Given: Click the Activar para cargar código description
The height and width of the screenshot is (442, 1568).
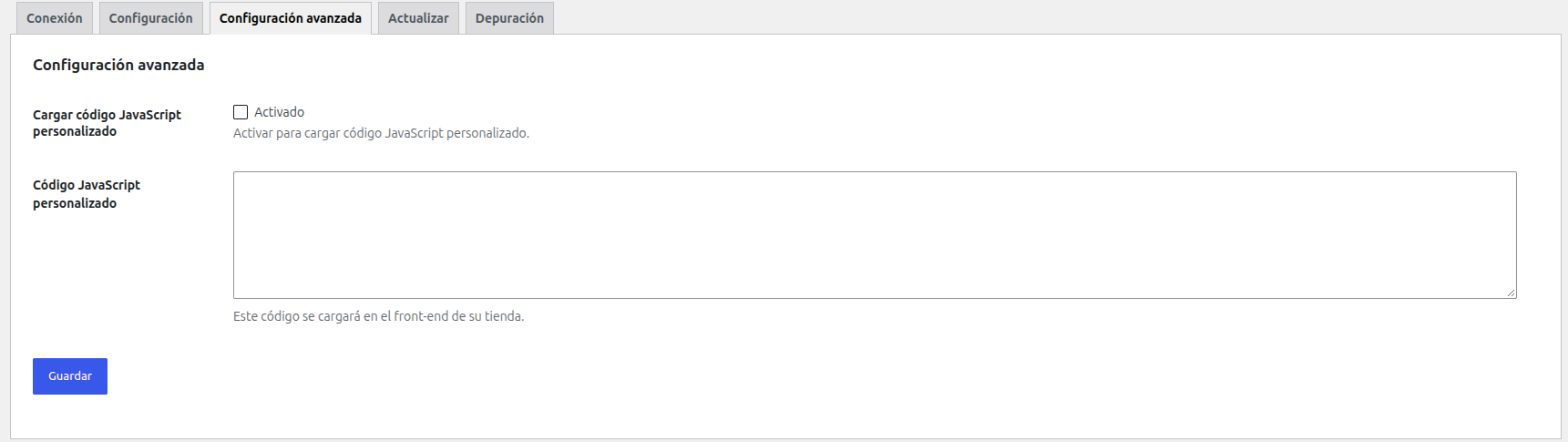Looking at the screenshot, I should (381, 133).
